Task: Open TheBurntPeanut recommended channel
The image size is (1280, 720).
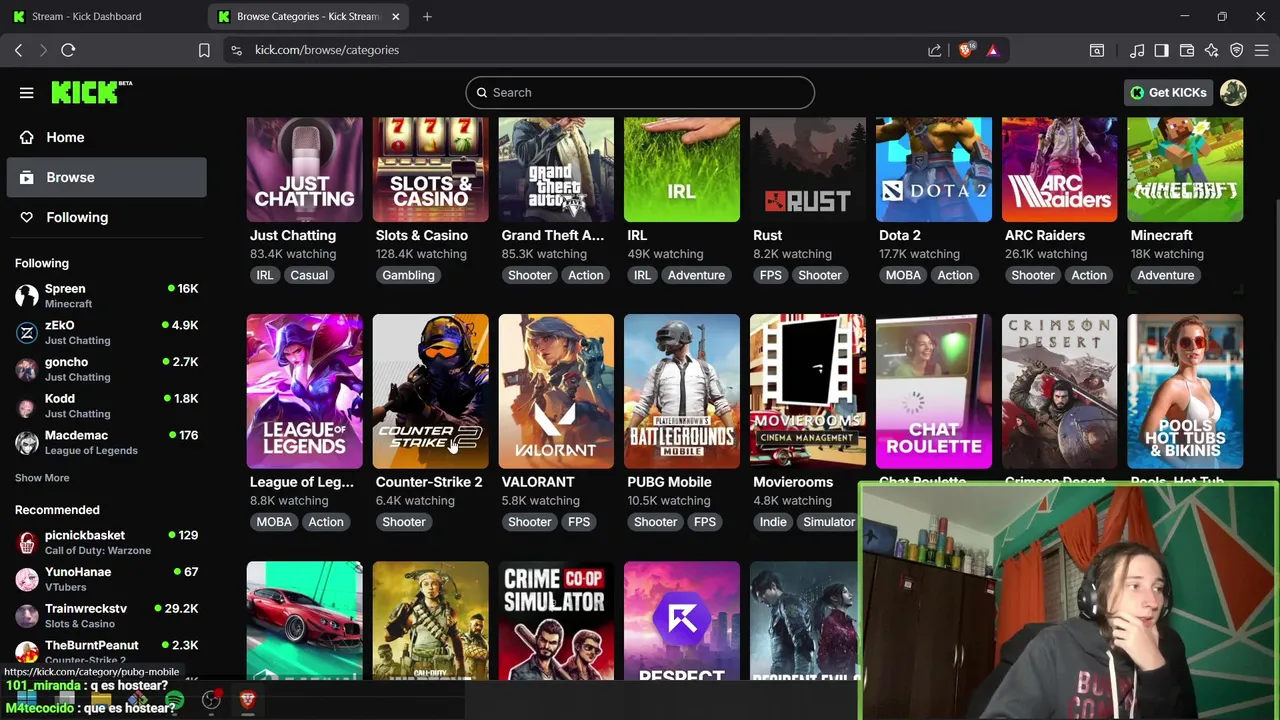Action: pos(106,652)
